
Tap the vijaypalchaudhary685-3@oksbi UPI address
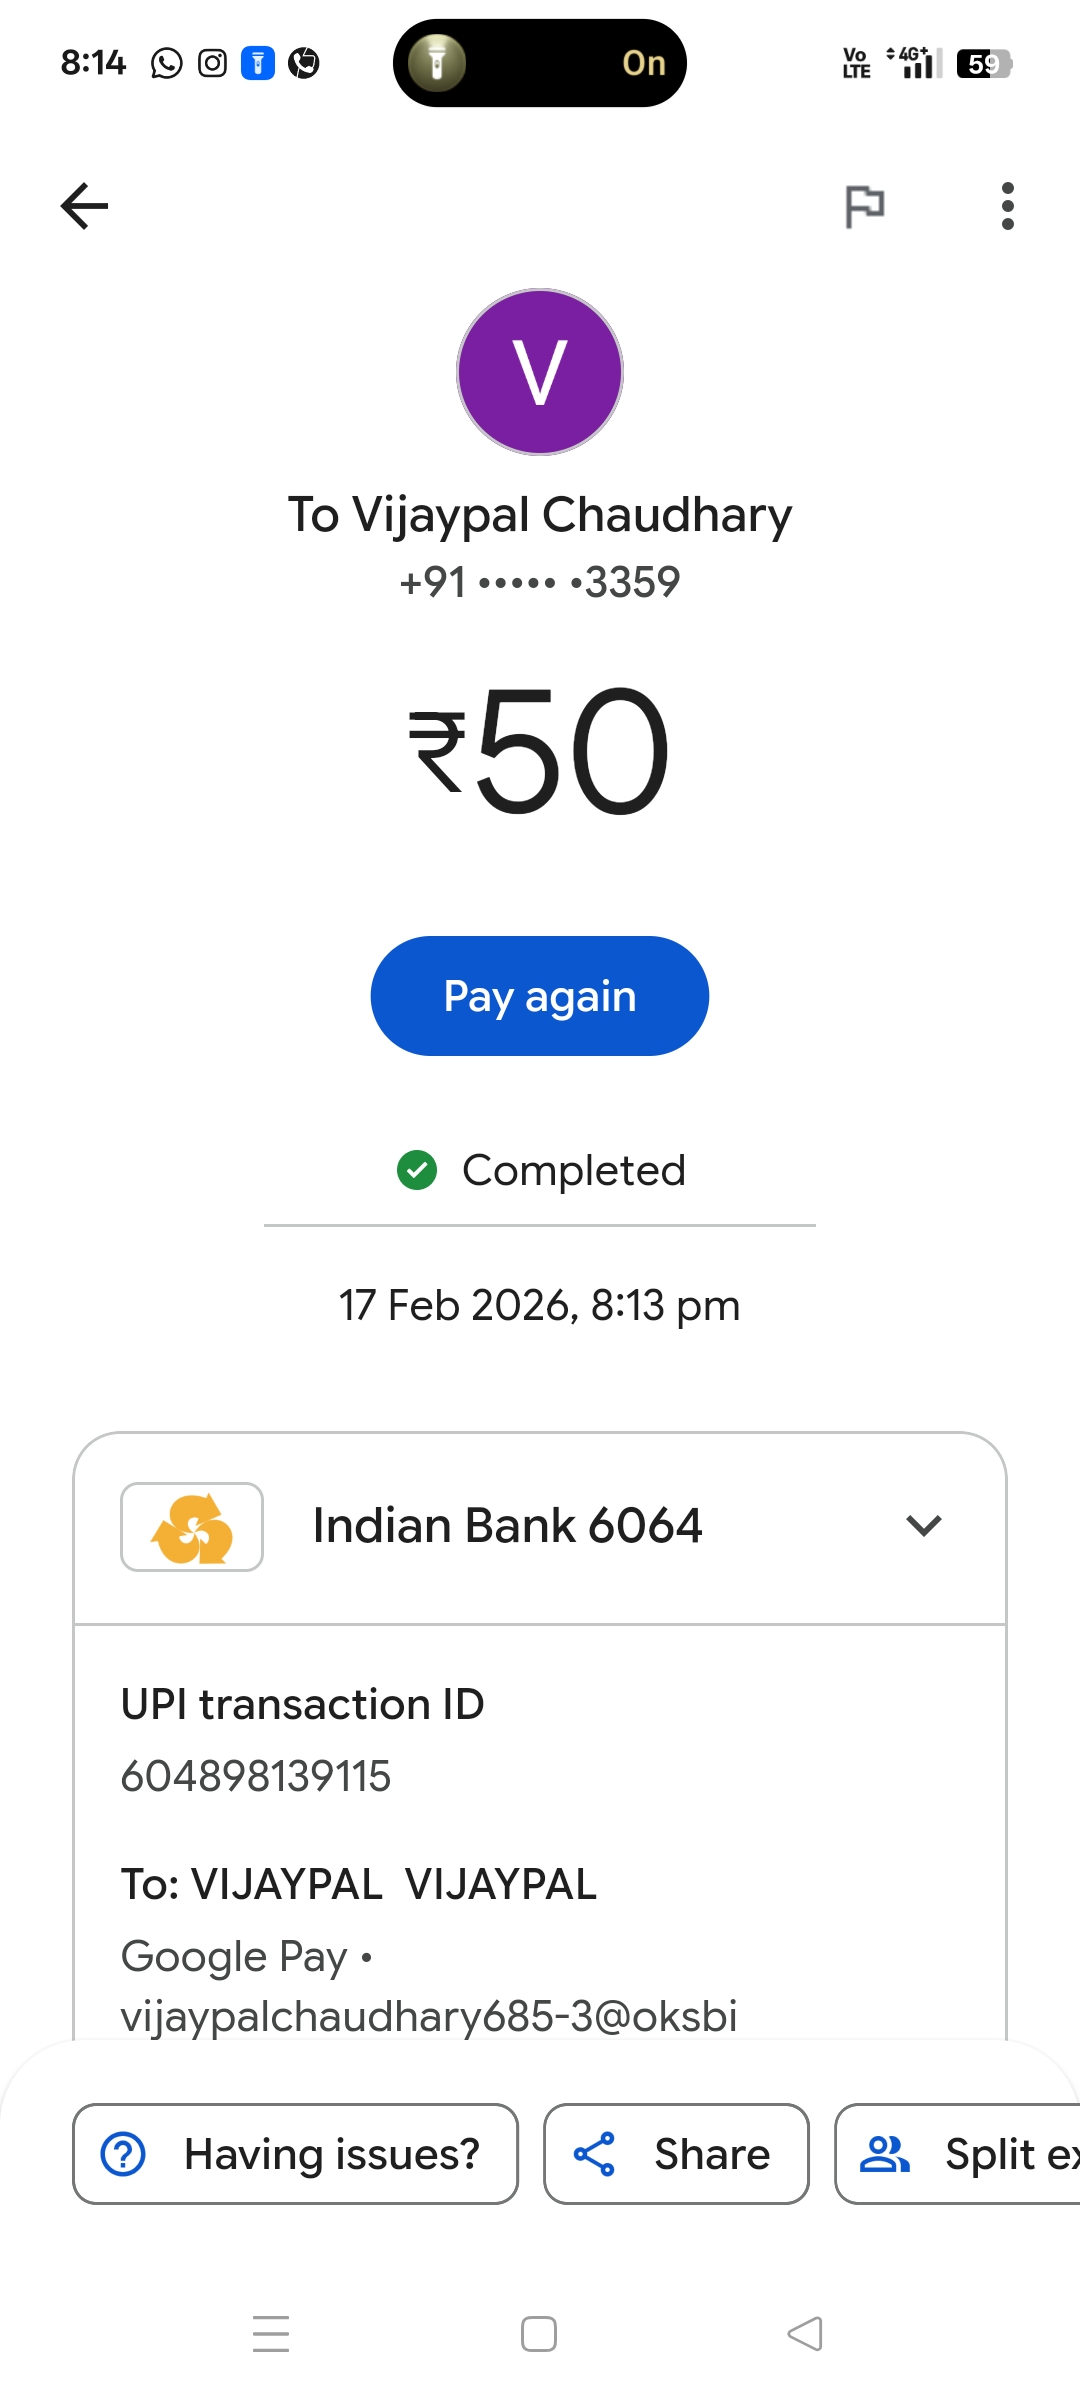pos(429,2016)
